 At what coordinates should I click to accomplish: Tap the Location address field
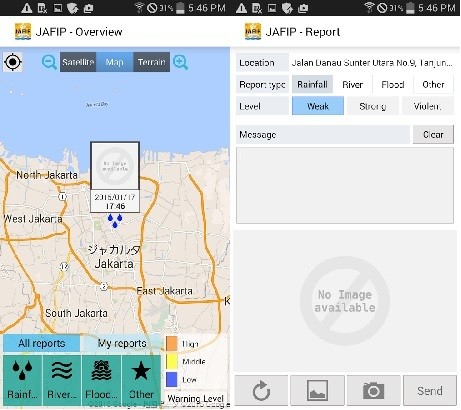[372, 63]
